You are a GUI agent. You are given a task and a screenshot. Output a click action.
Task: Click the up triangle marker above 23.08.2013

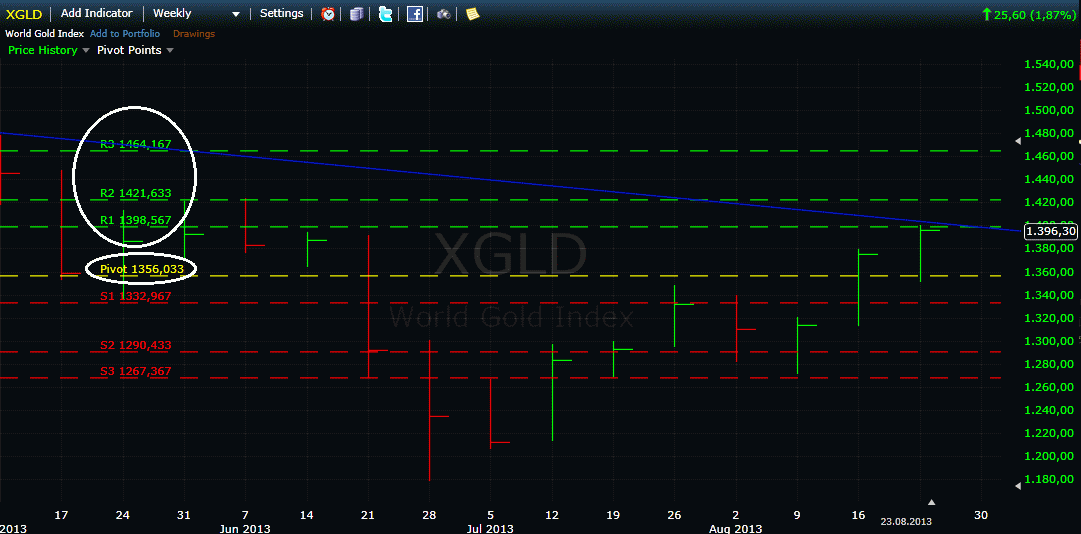click(931, 502)
